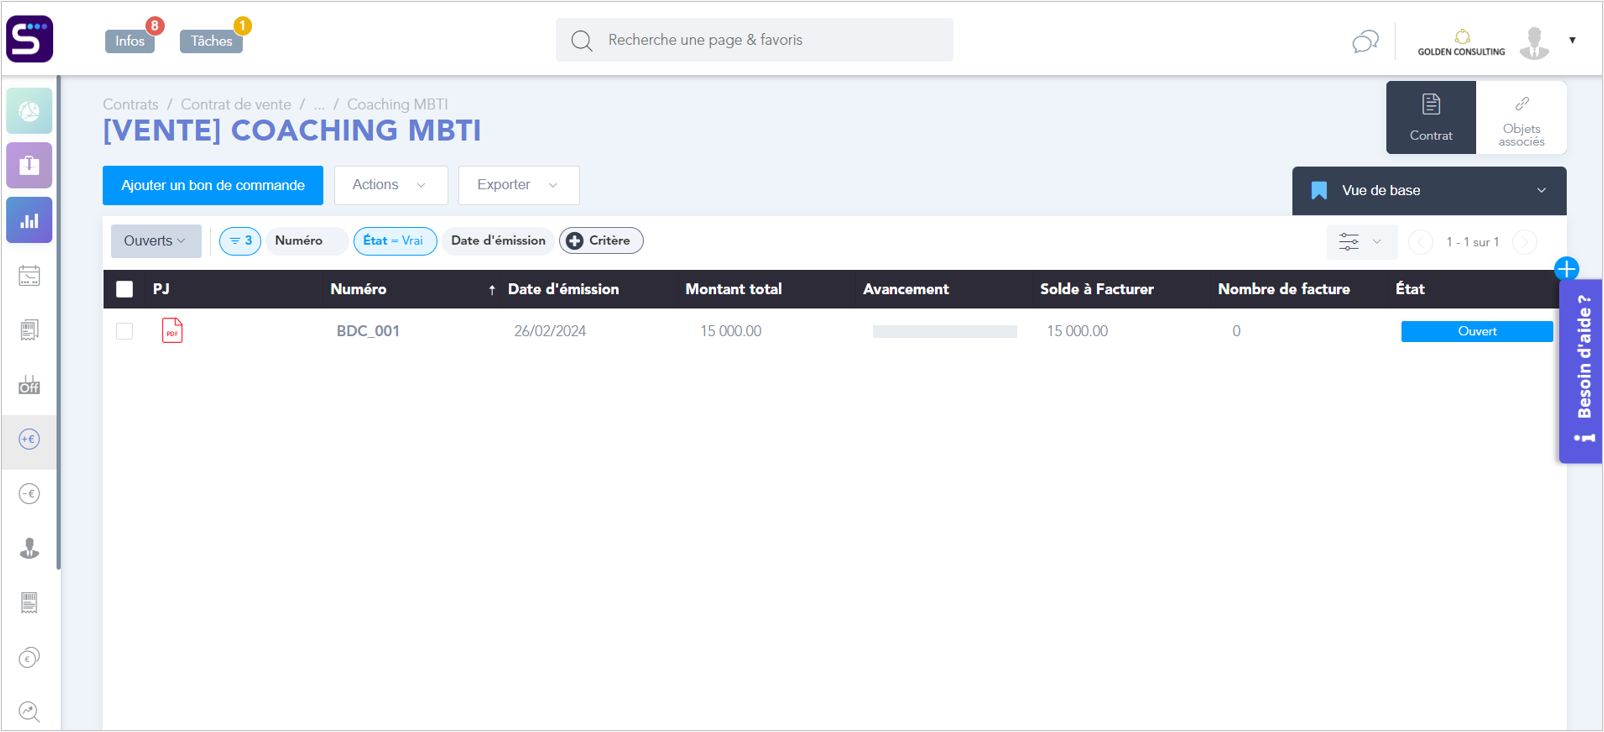Click the user avatar silhouette

pos(1534,42)
